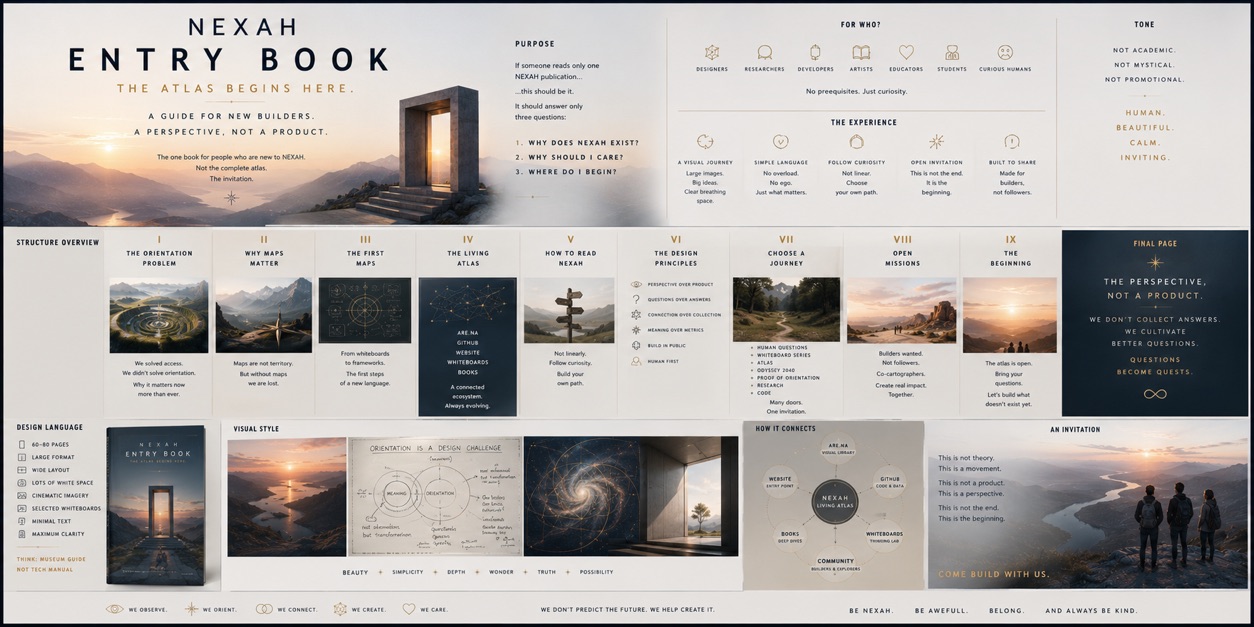Click the Built to Share icon
The height and width of the screenshot is (627, 1254).
pos(1012,142)
